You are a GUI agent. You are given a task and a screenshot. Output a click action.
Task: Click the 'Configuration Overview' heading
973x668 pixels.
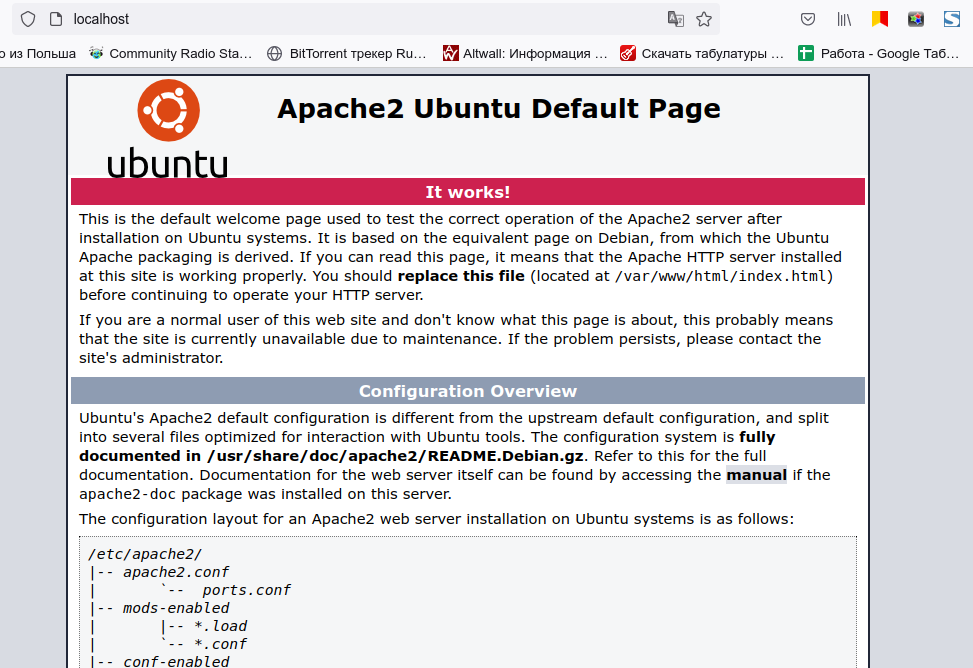[x=468, y=391]
